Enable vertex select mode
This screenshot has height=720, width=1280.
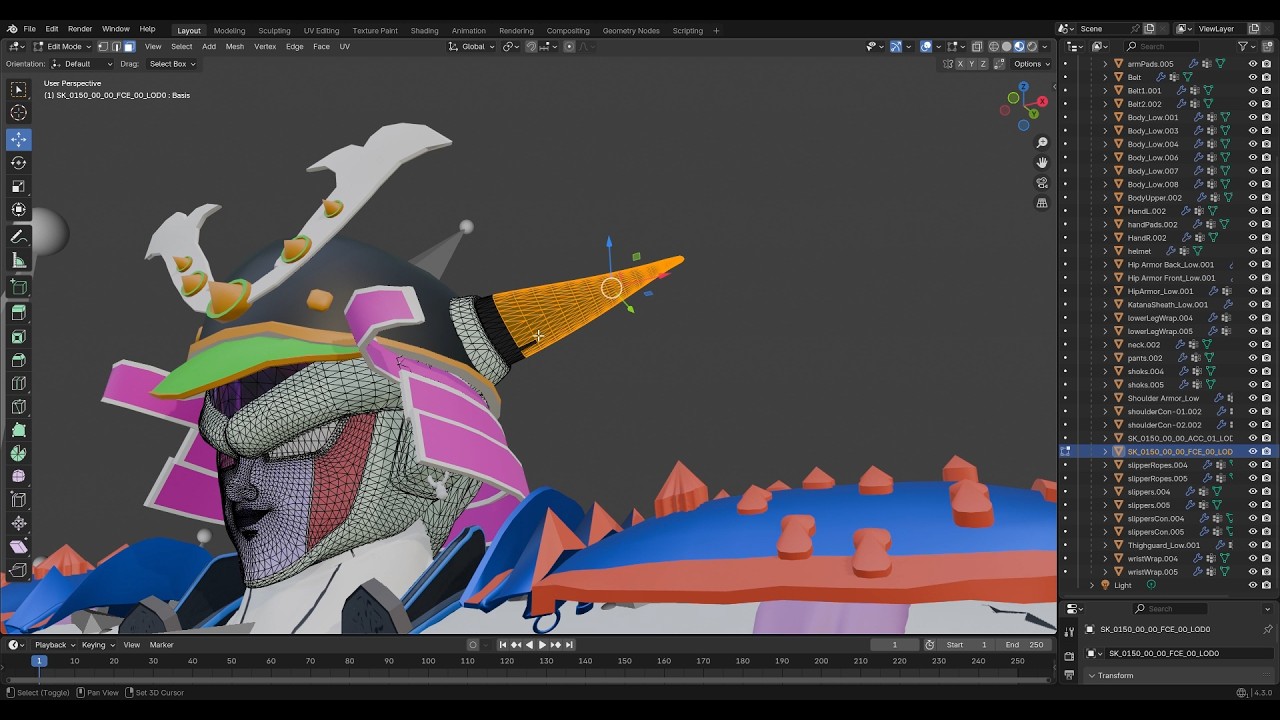coord(102,46)
